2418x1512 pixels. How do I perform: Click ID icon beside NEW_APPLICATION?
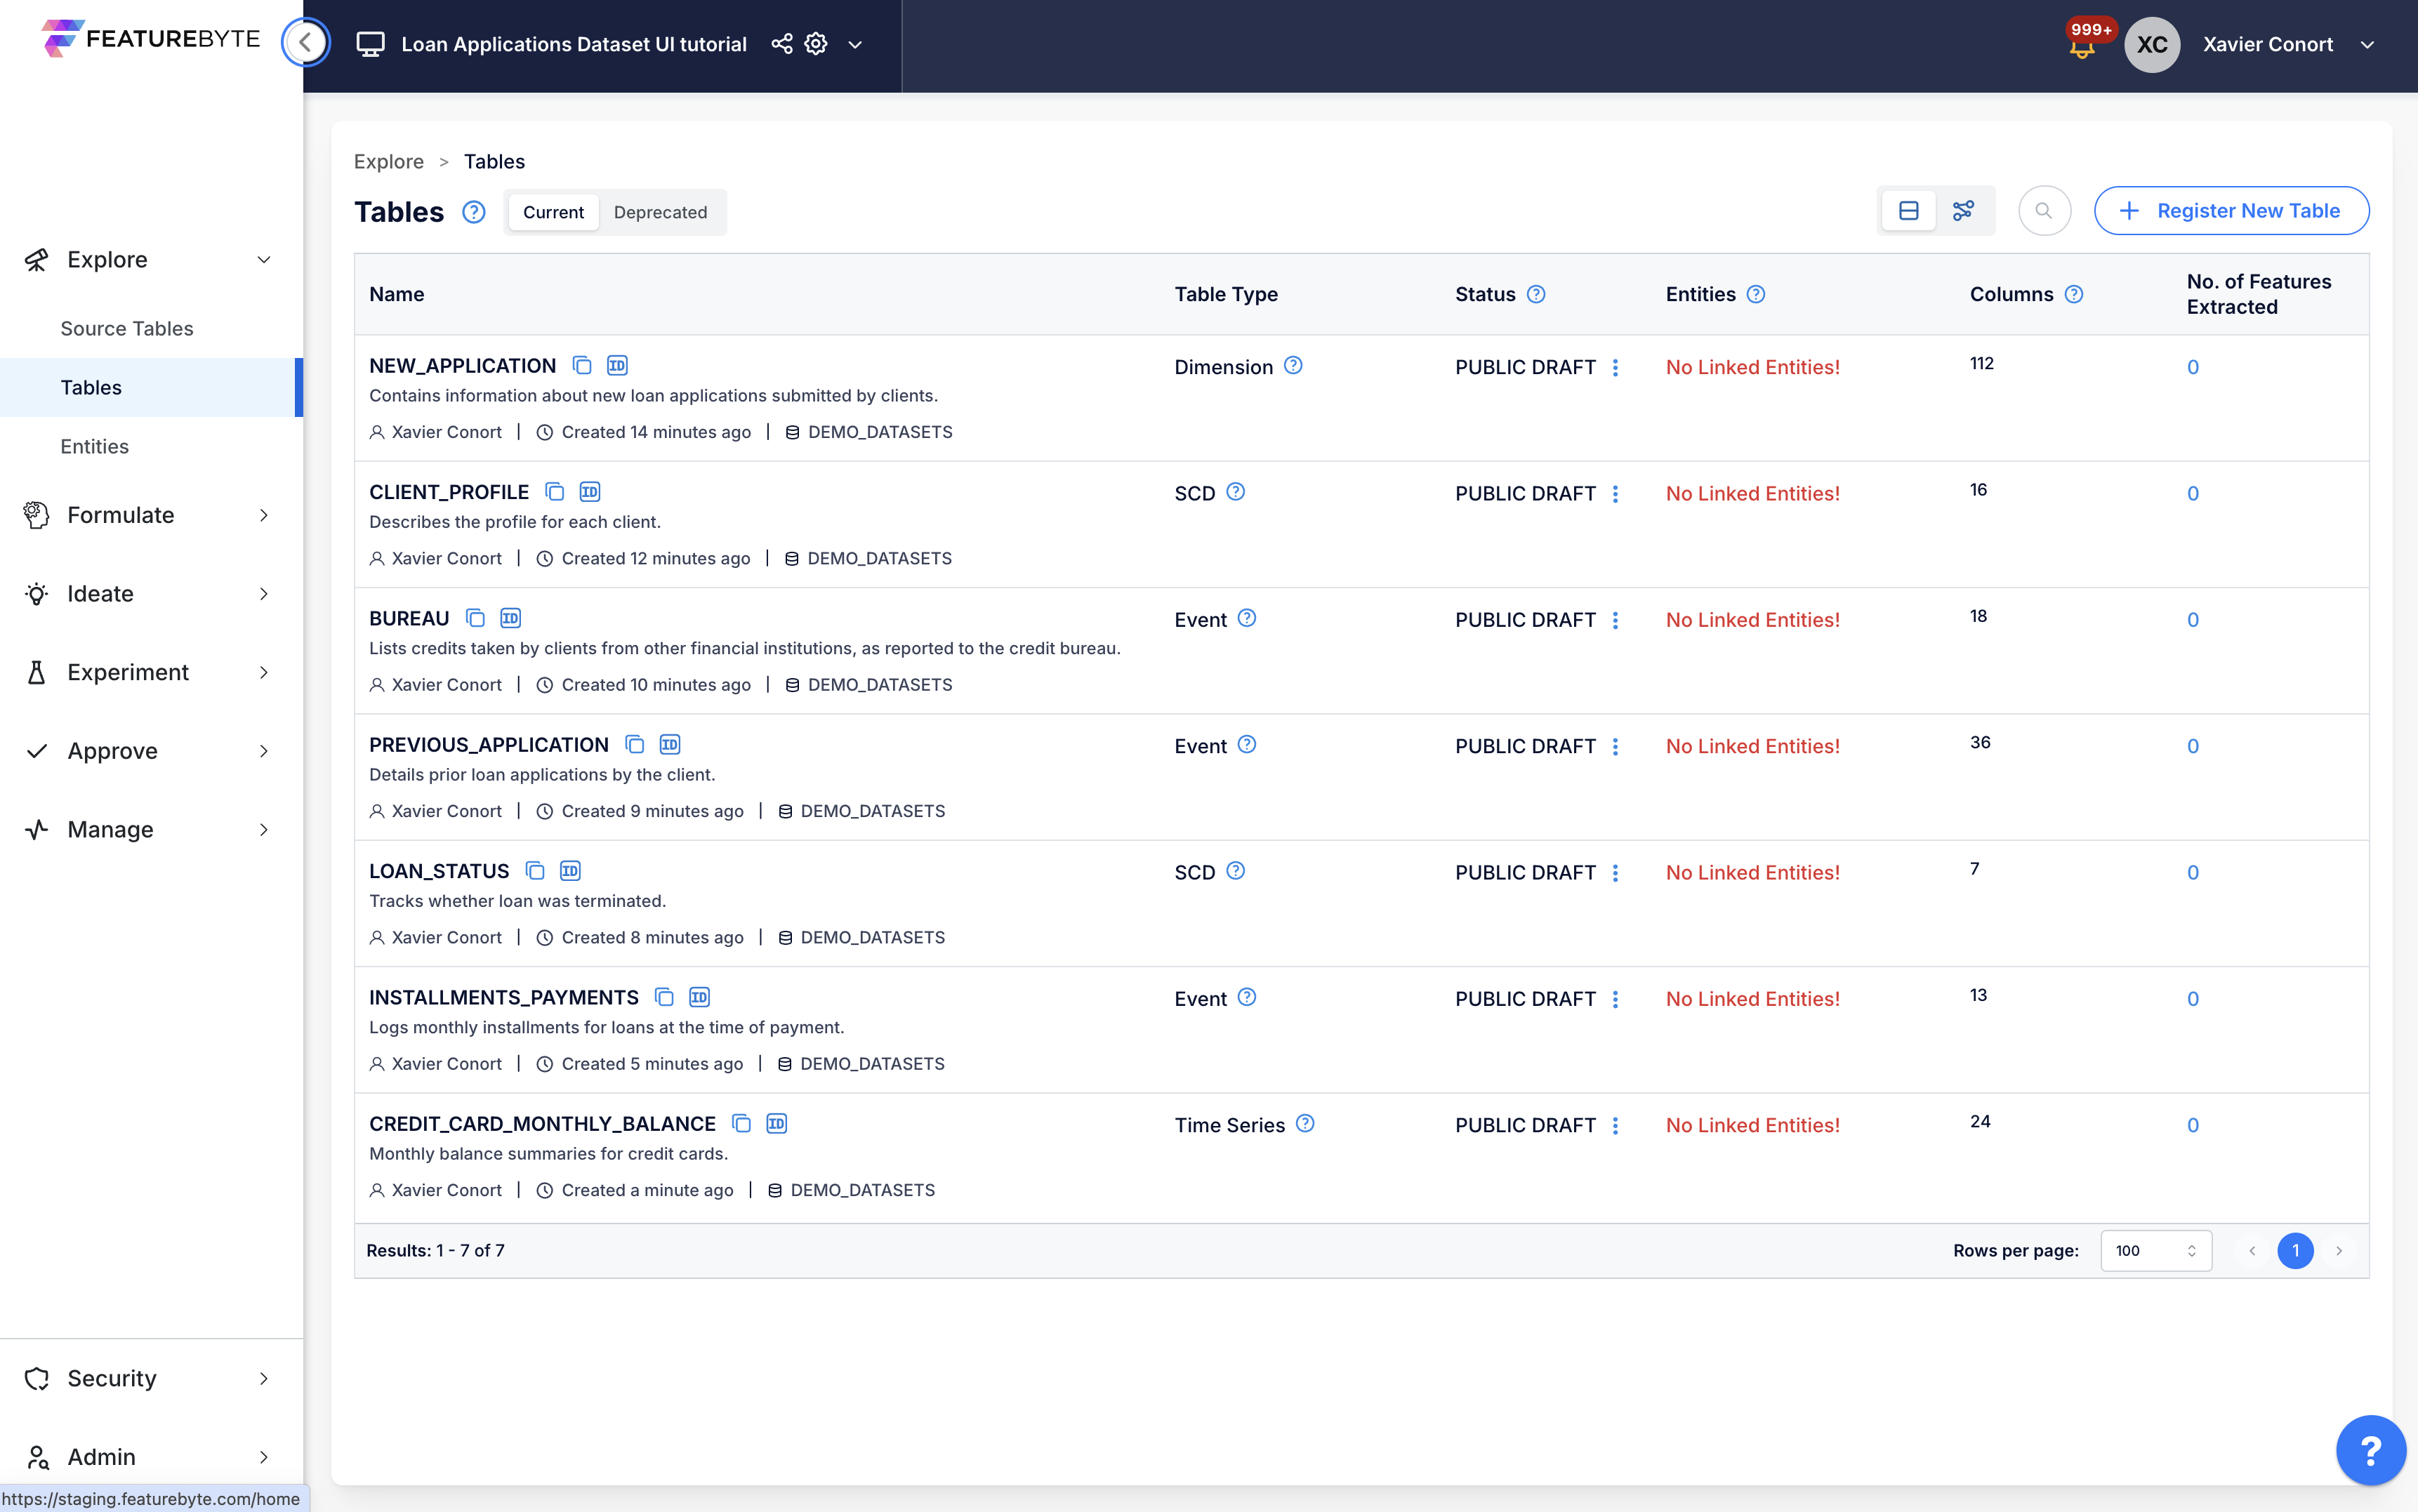tap(617, 366)
